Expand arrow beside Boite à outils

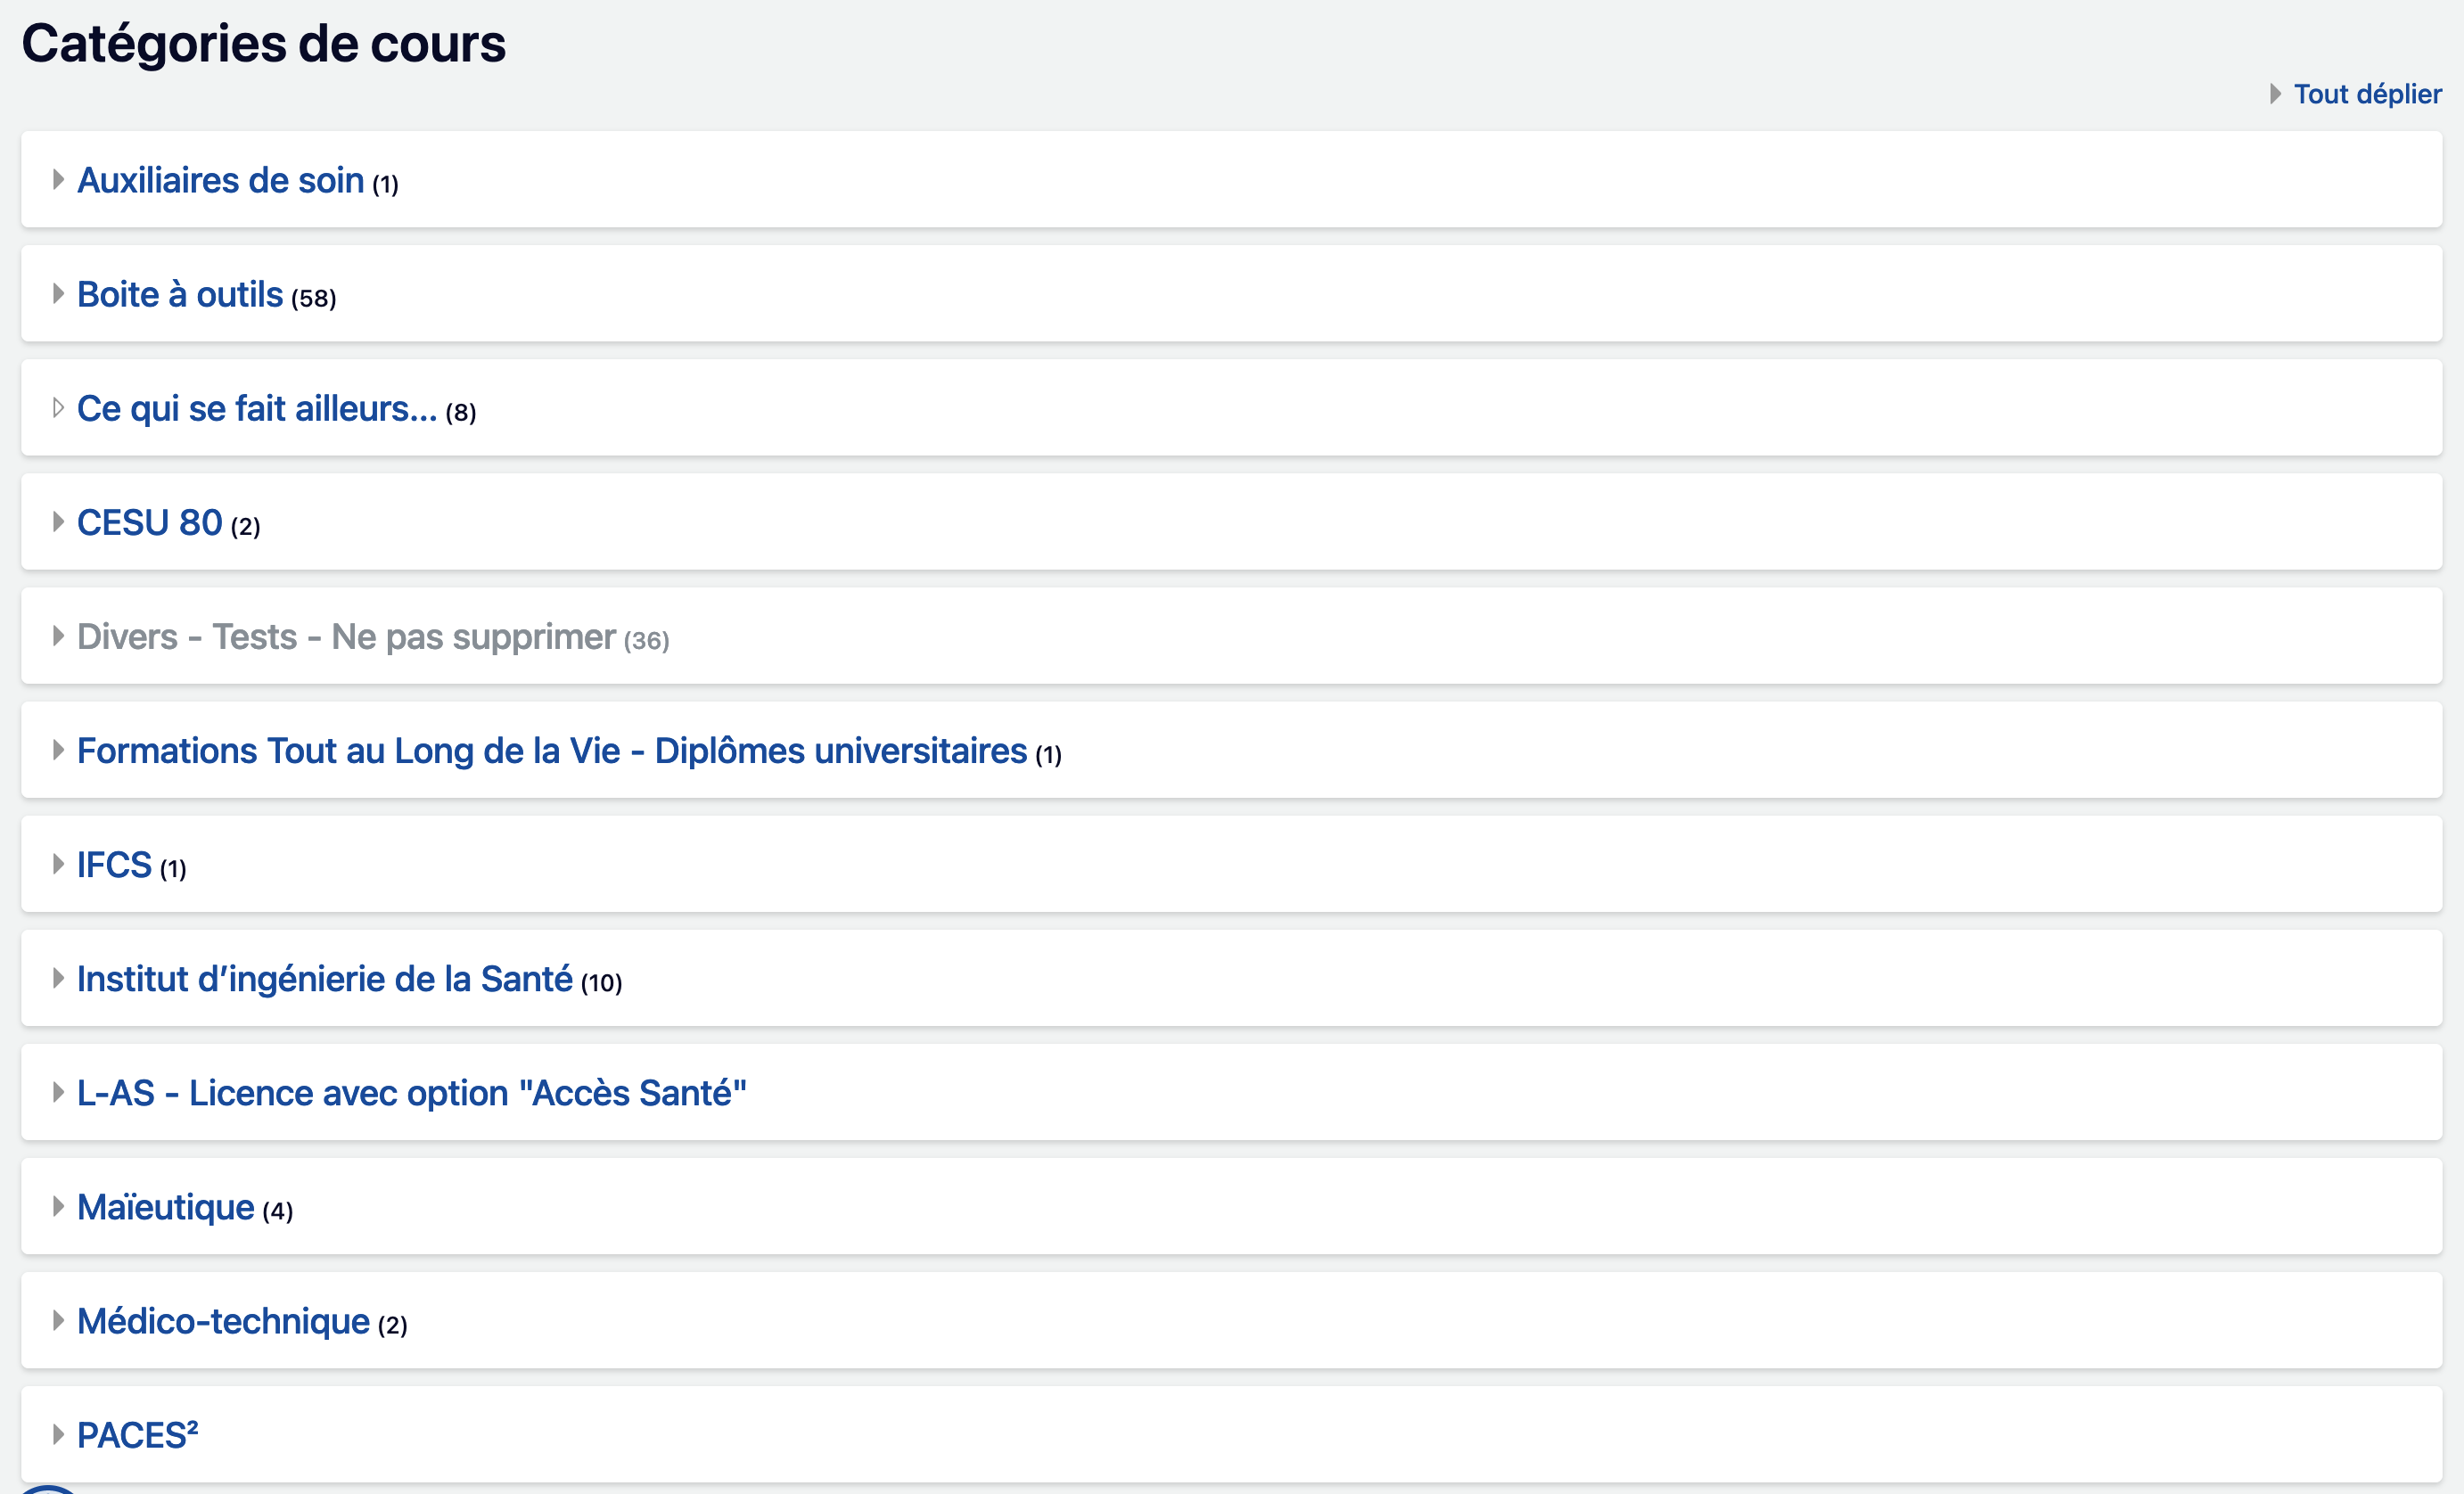(x=58, y=294)
